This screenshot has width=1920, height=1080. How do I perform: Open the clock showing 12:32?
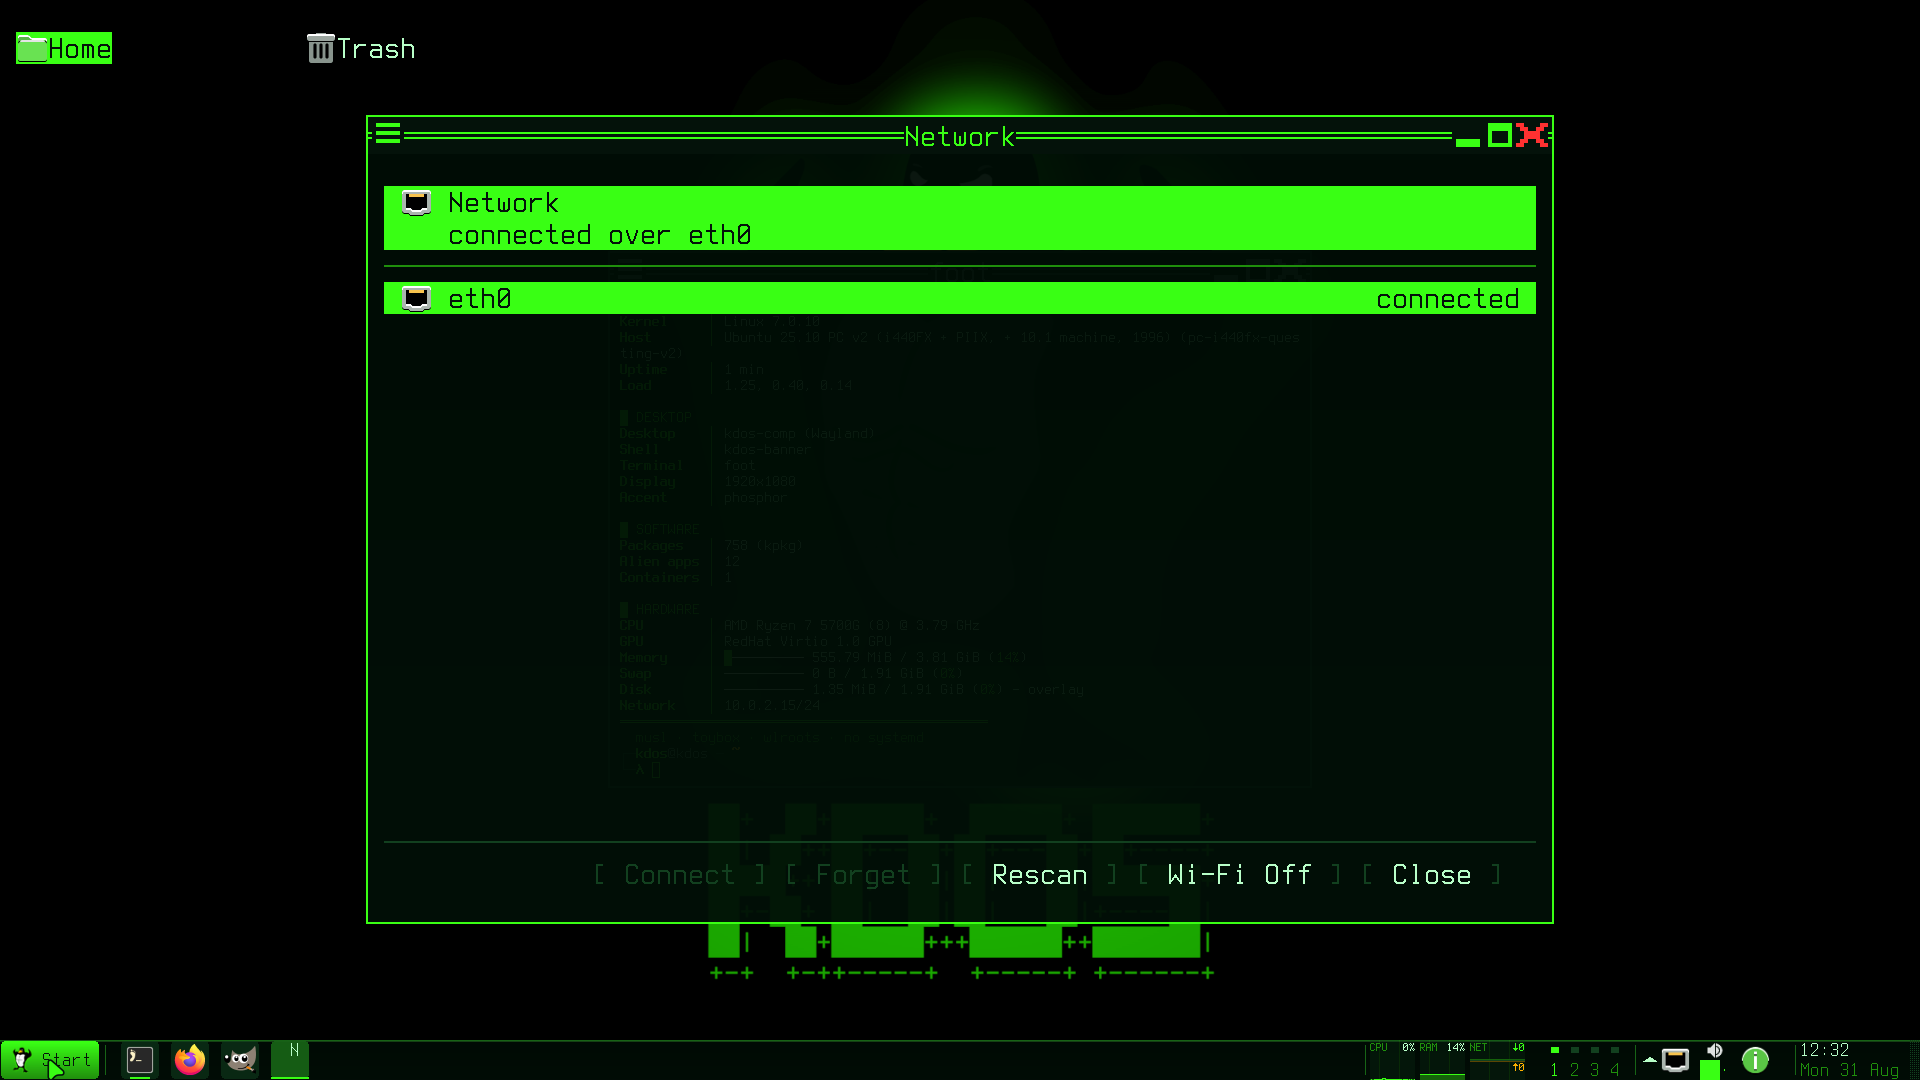coord(1825,1050)
